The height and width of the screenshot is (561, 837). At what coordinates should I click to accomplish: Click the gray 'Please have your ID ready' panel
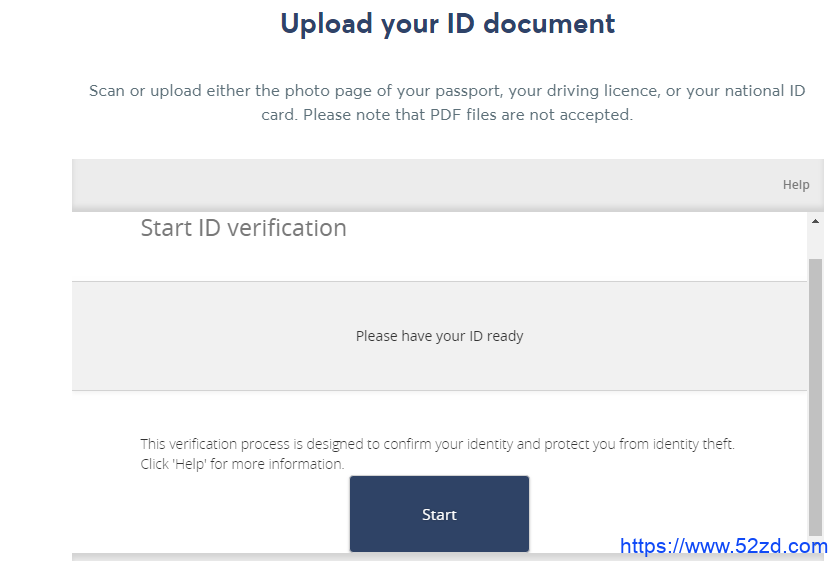click(x=439, y=336)
